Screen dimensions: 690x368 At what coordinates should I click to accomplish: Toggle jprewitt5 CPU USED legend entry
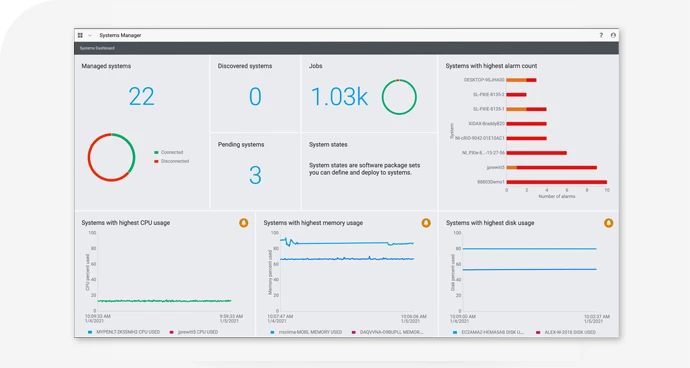194,332
